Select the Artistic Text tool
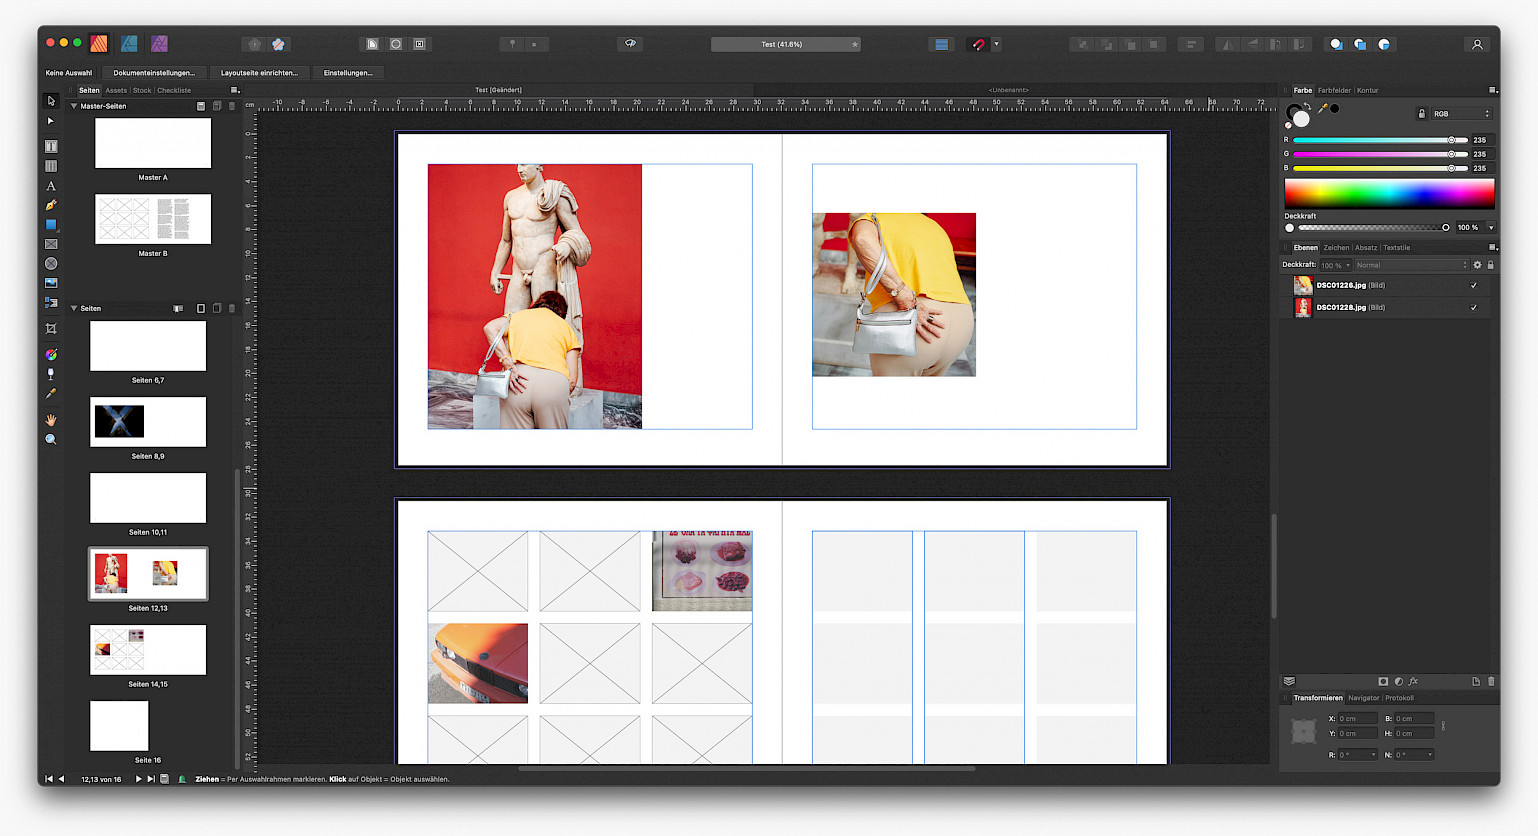The width and height of the screenshot is (1538, 836). (x=51, y=186)
